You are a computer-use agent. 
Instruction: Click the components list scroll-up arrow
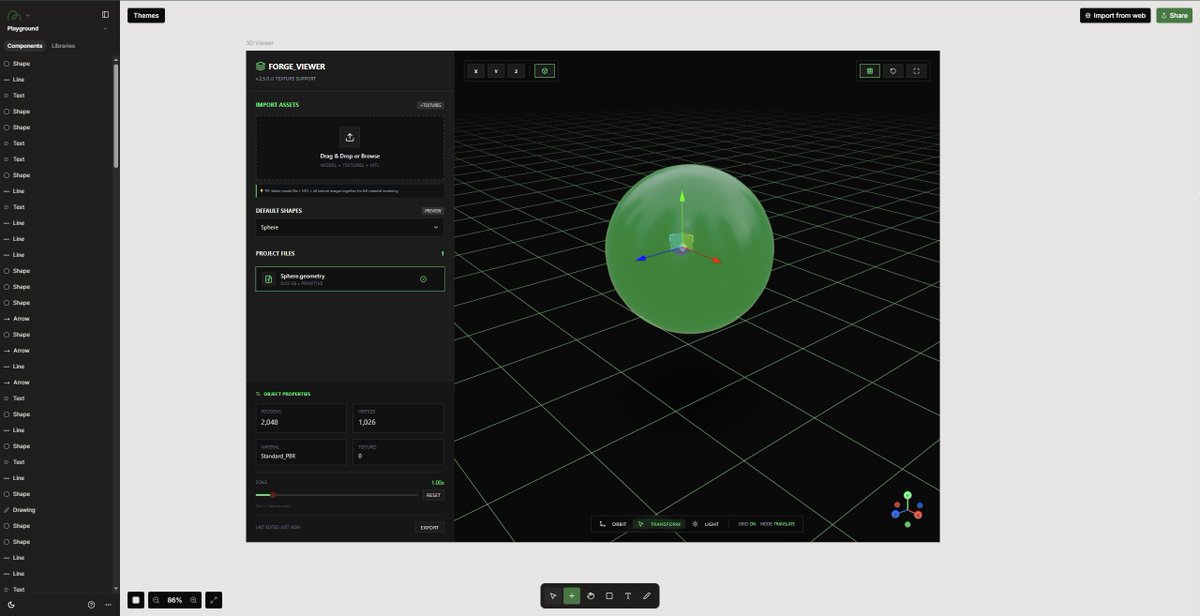click(116, 59)
